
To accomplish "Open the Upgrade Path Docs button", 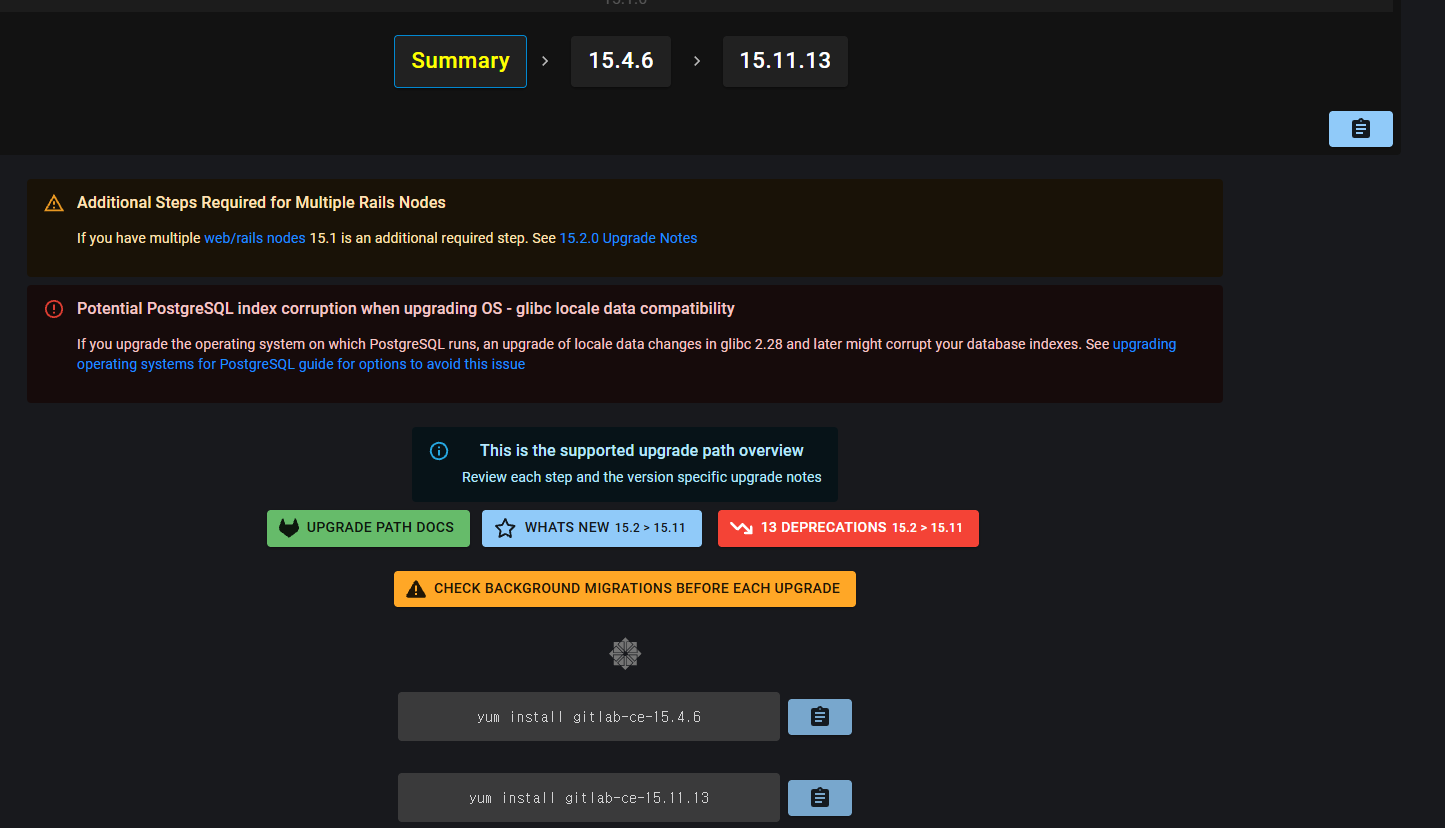I will 368,528.
